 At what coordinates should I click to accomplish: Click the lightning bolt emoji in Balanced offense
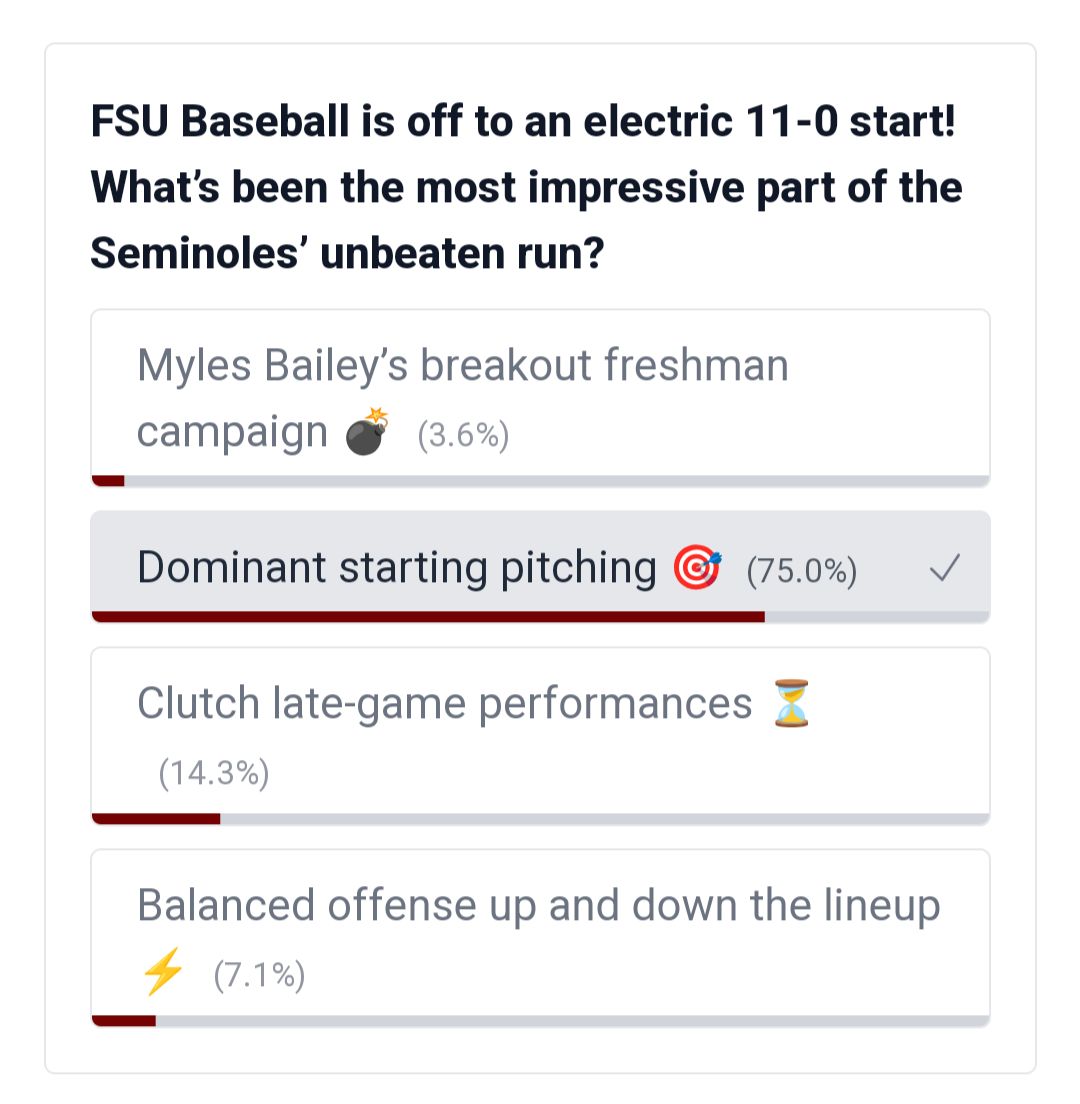pyautogui.click(x=163, y=972)
